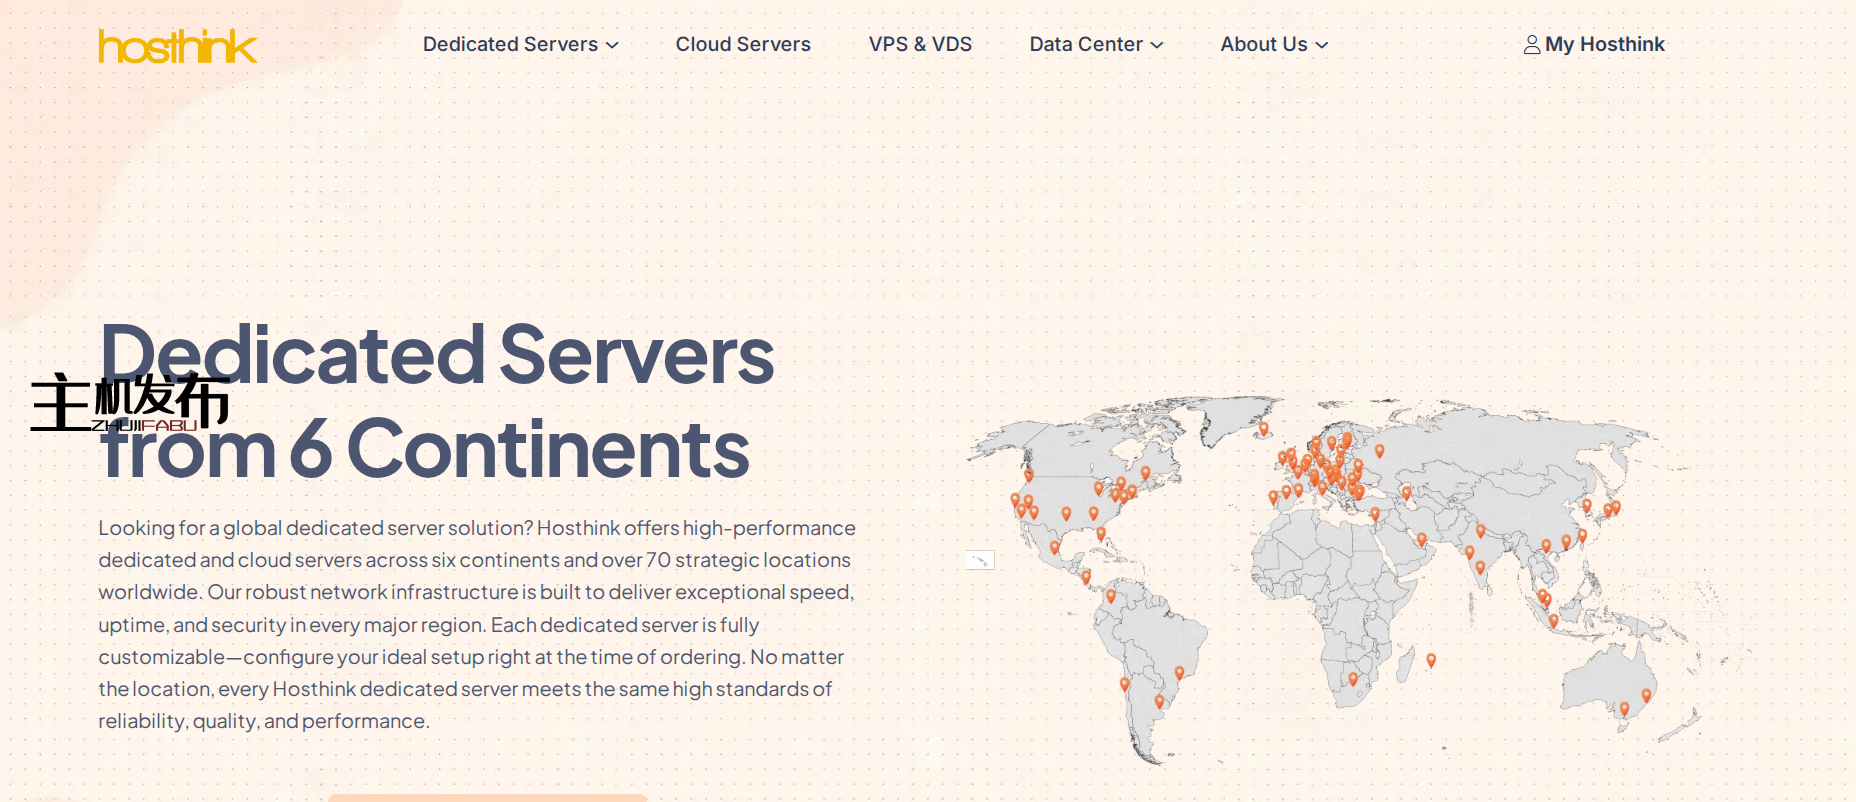Go to Cloud Servers in the navigation
The width and height of the screenshot is (1856, 802).
tap(743, 45)
